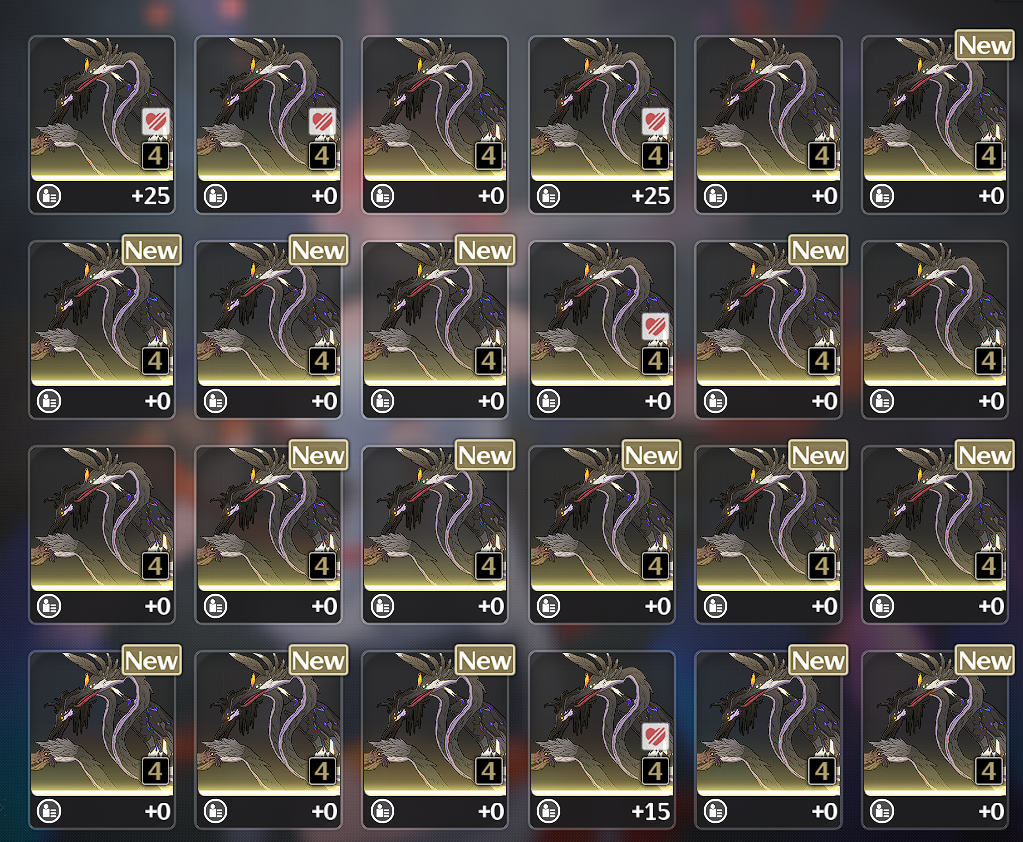Screen dimensions: 1023x842
Task: Toggle the only heart lock in second row
Action: [655, 327]
